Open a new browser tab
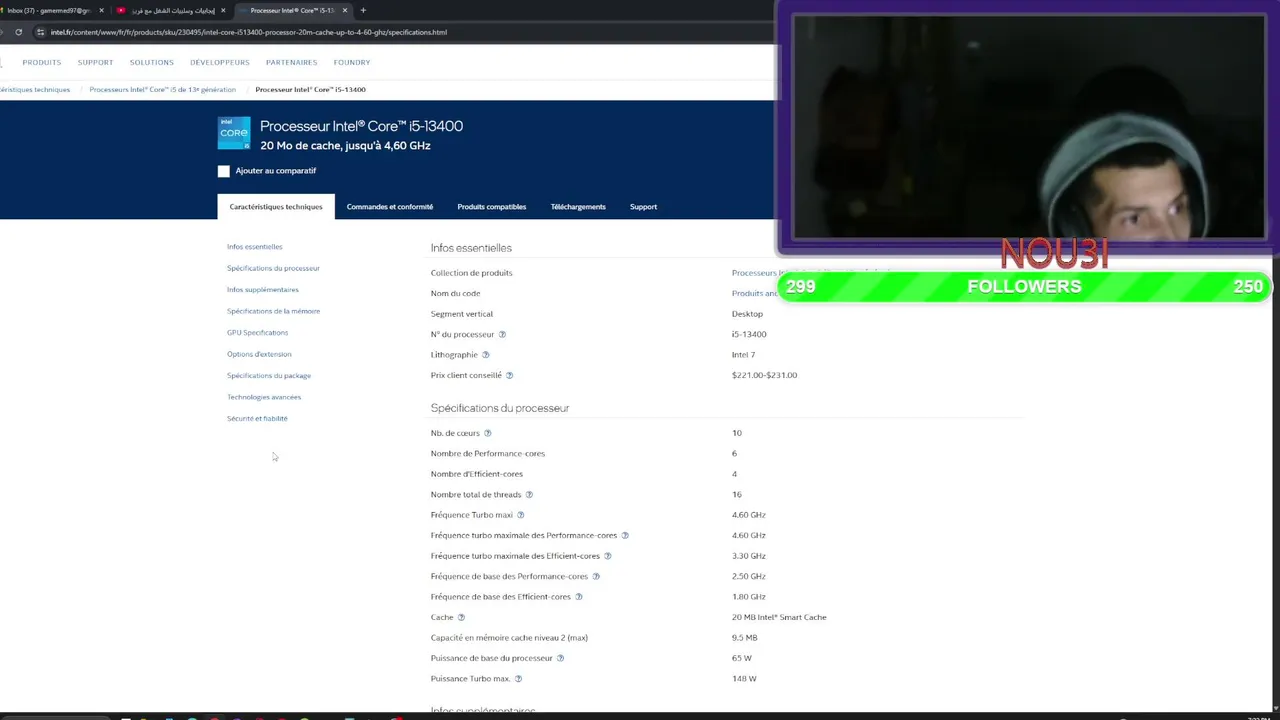This screenshot has width=1280, height=720. [x=363, y=10]
